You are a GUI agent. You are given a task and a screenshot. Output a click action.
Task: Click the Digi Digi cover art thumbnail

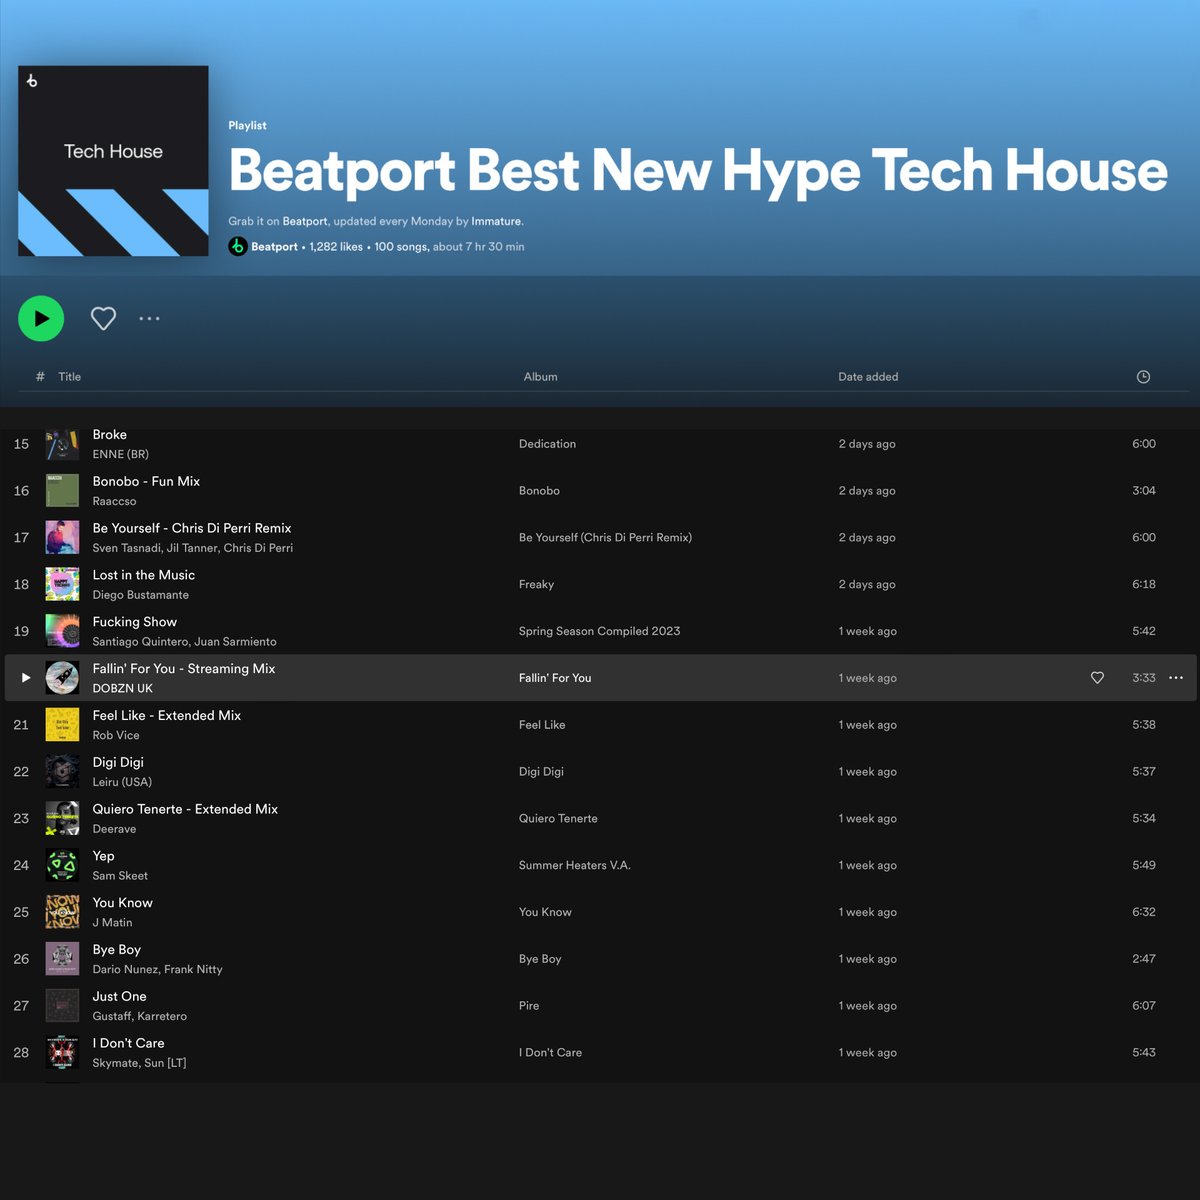pyautogui.click(x=62, y=772)
